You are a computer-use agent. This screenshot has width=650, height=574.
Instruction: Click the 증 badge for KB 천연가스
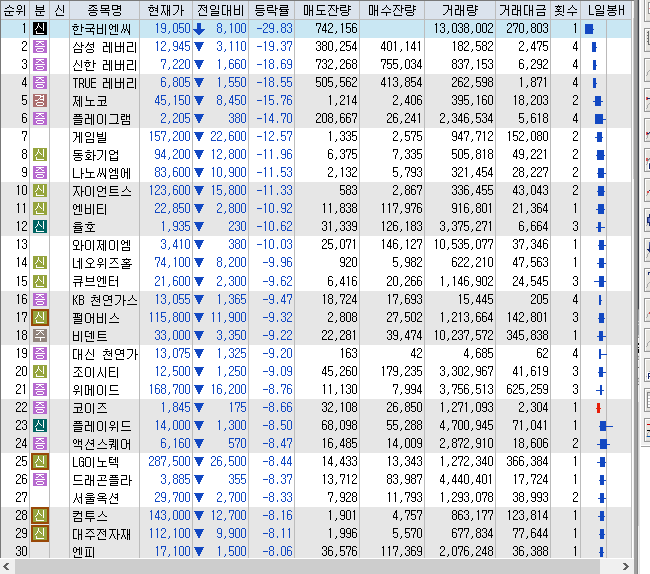tap(40, 299)
